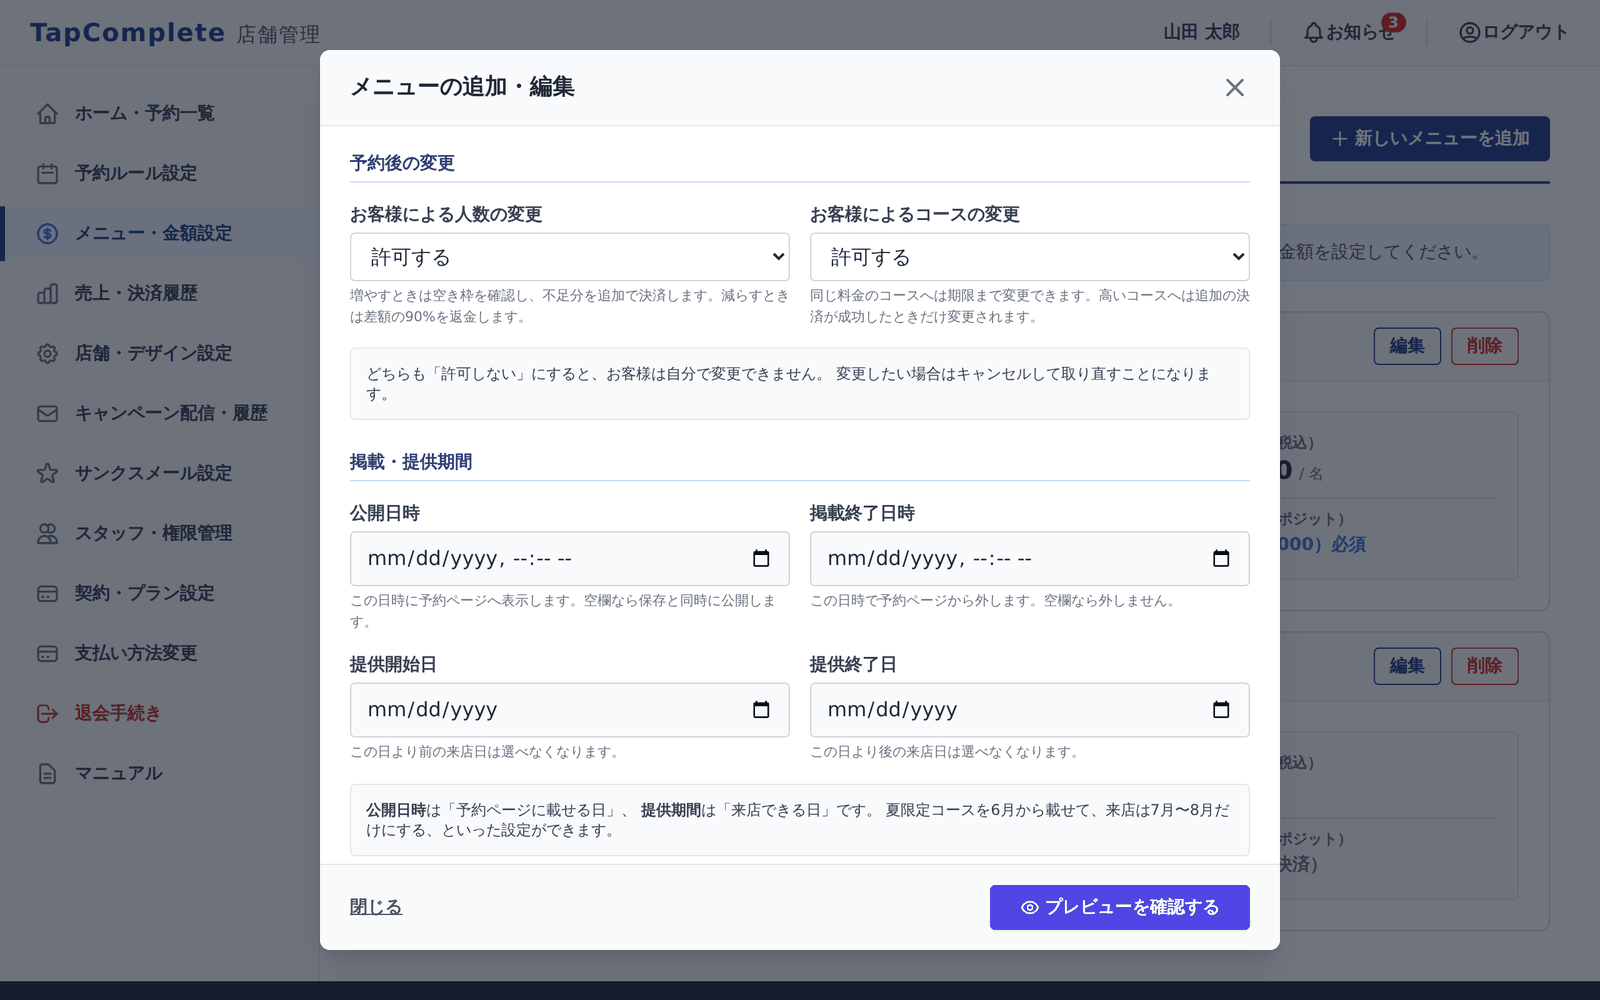
Task: Open calendar picker in 提供終了日 field
Action: (1221, 710)
